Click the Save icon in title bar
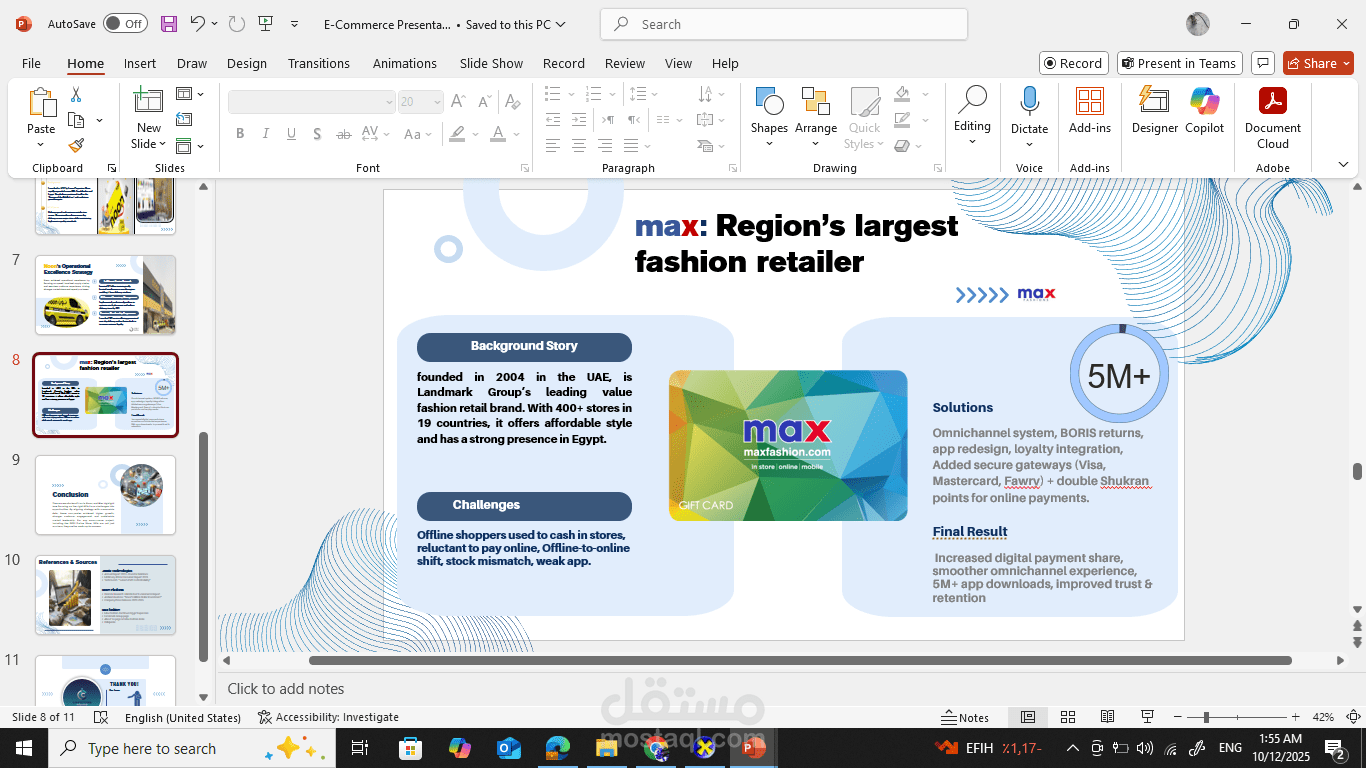 pos(169,23)
